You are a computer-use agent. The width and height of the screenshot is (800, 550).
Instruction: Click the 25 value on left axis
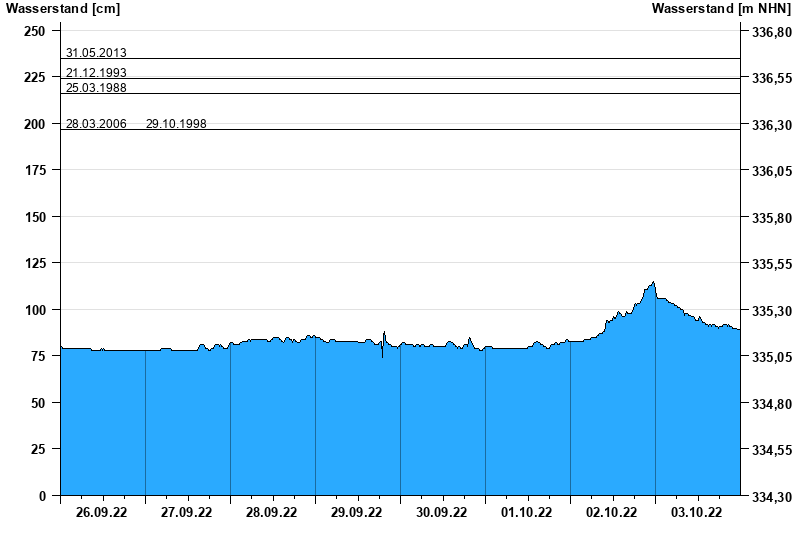pos(38,449)
